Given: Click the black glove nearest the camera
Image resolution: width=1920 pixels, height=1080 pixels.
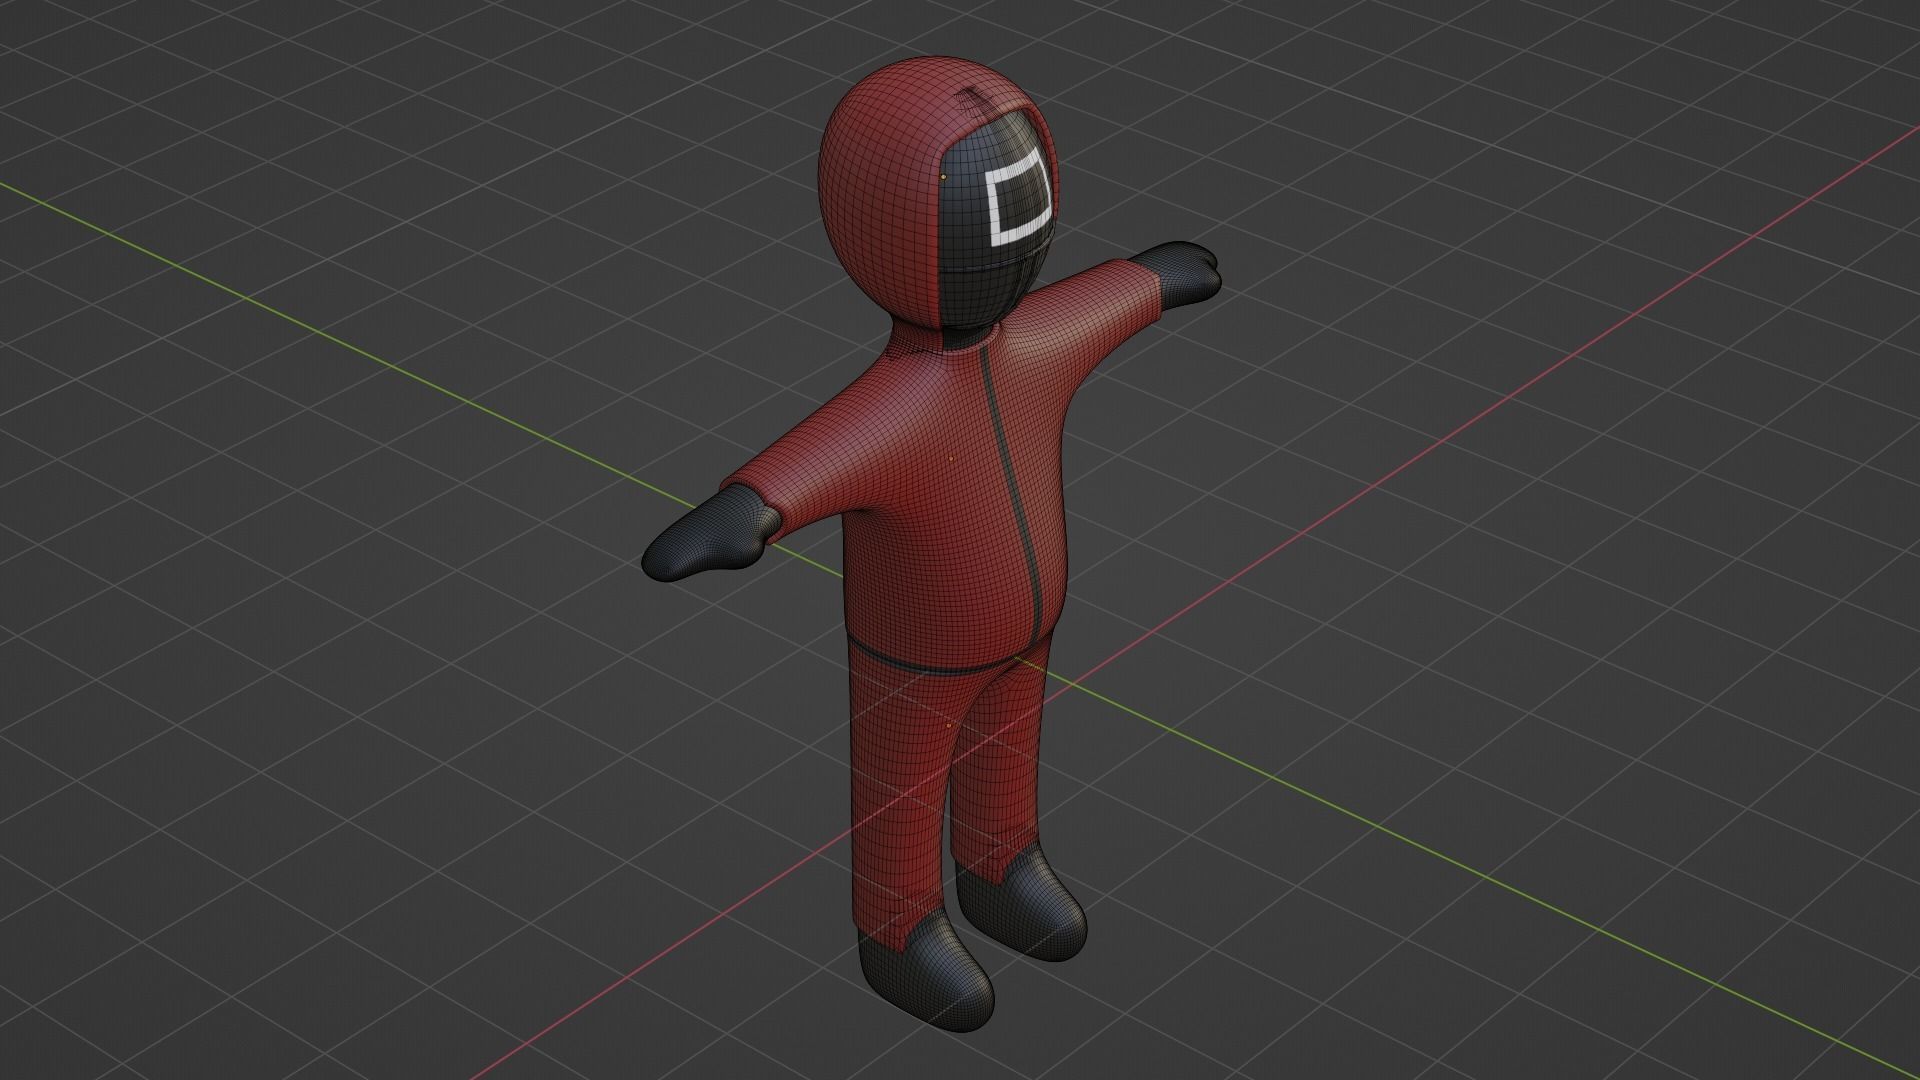Looking at the screenshot, I should coord(710,532).
